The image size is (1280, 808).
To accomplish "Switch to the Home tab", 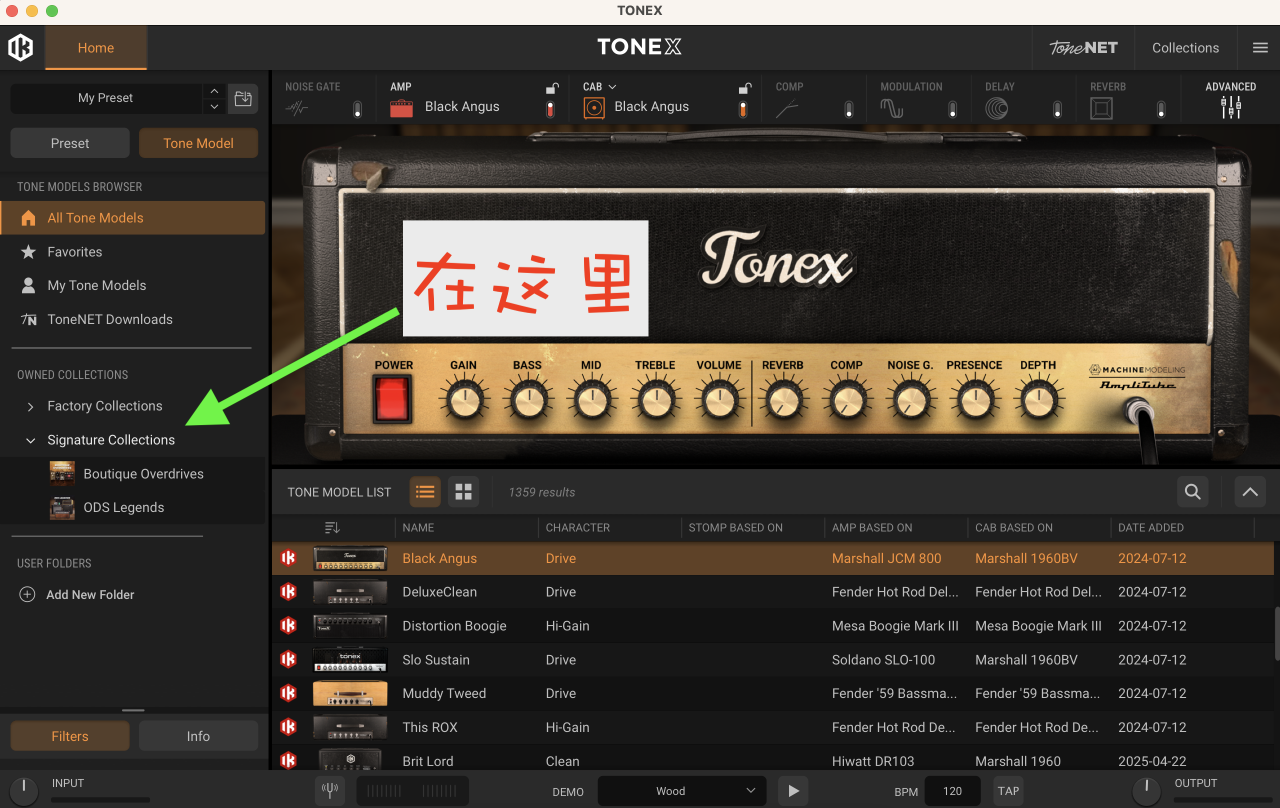I will (x=96, y=48).
